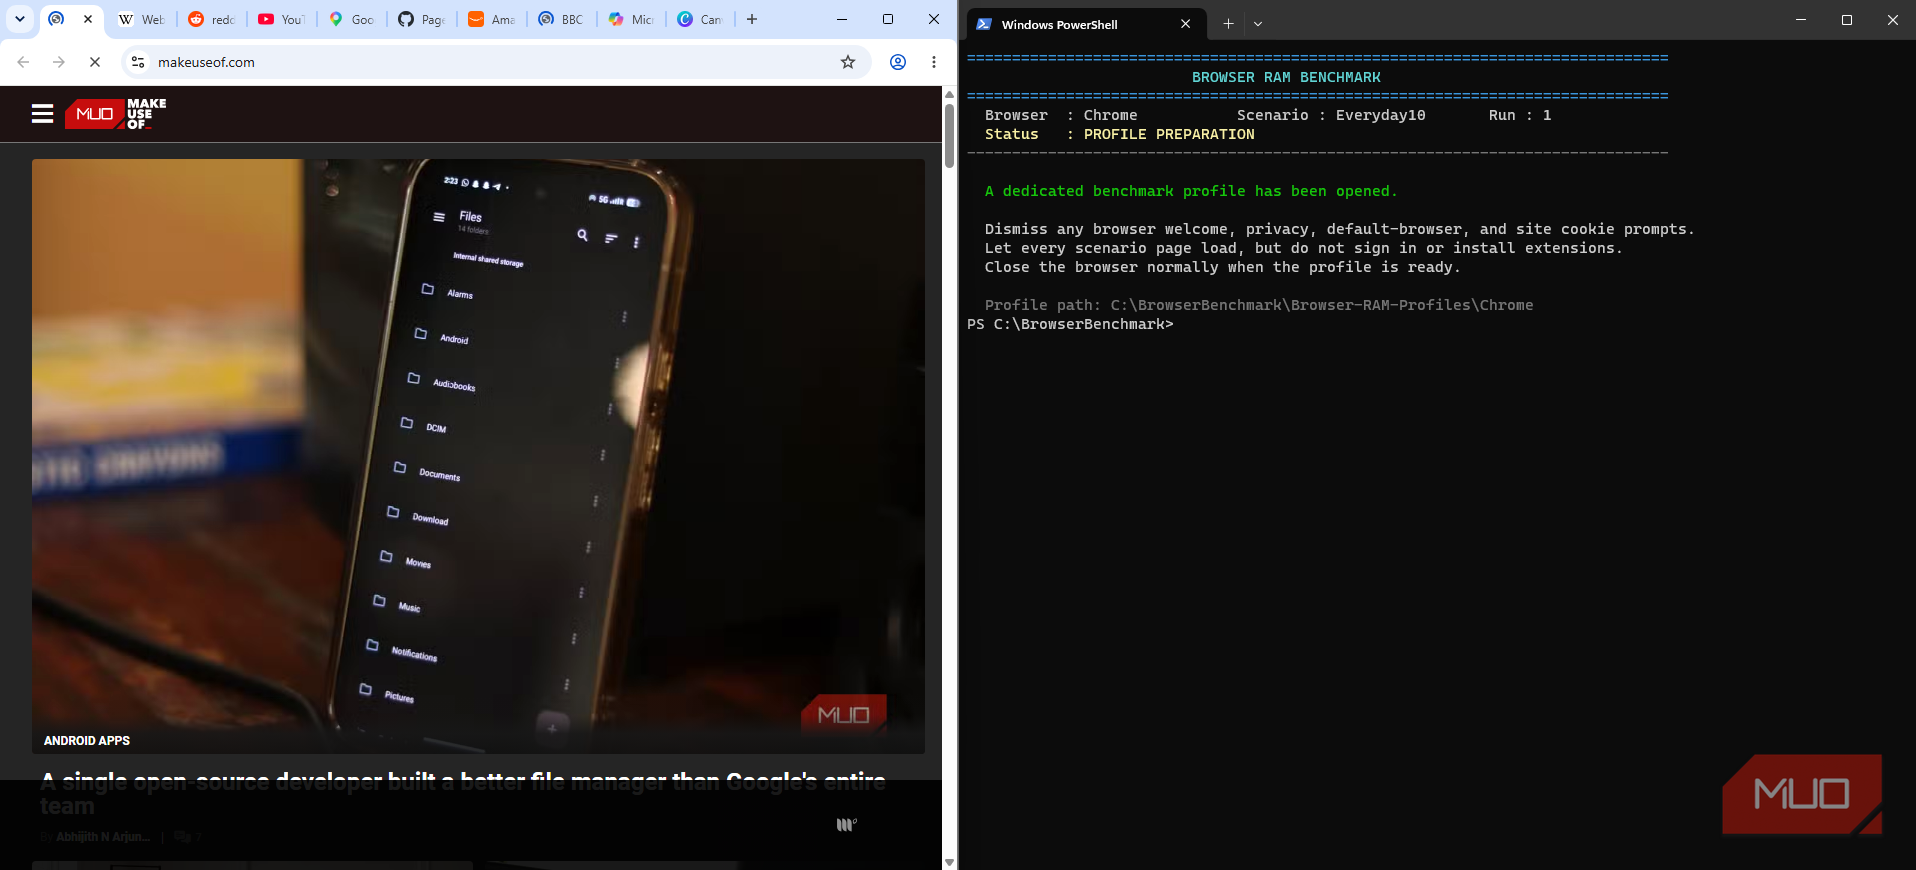Viewport: 1916px width, 870px height.
Task: Open Chrome tab search dropdown arrow
Action: coord(20,19)
